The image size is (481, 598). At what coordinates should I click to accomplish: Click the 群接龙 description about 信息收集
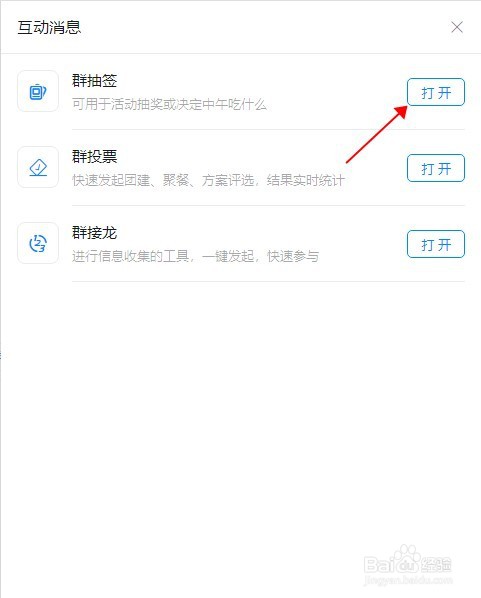tap(195, 256)
